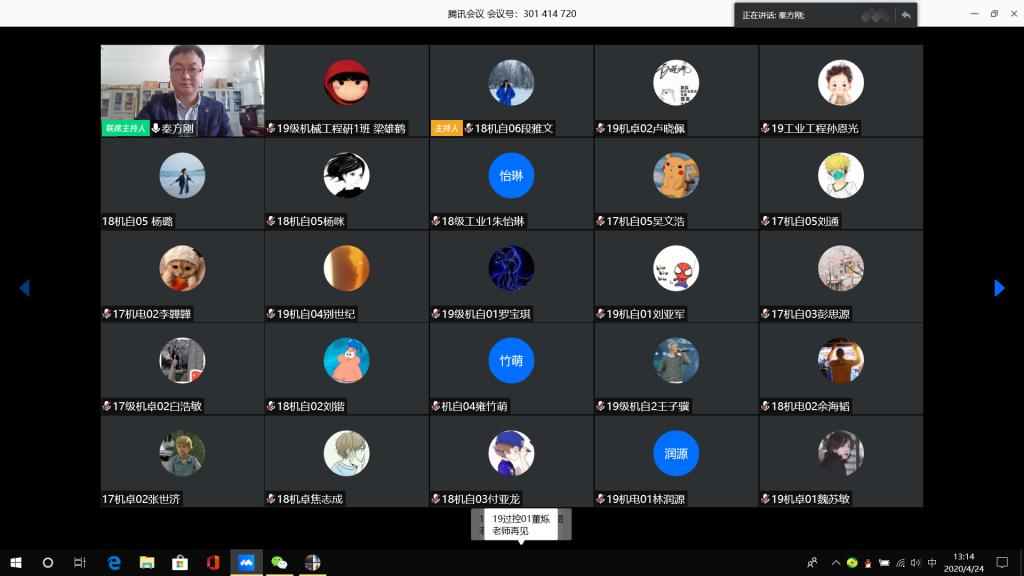
Task: Click the reply arrow in speaking banner
Action: (906, 15)
